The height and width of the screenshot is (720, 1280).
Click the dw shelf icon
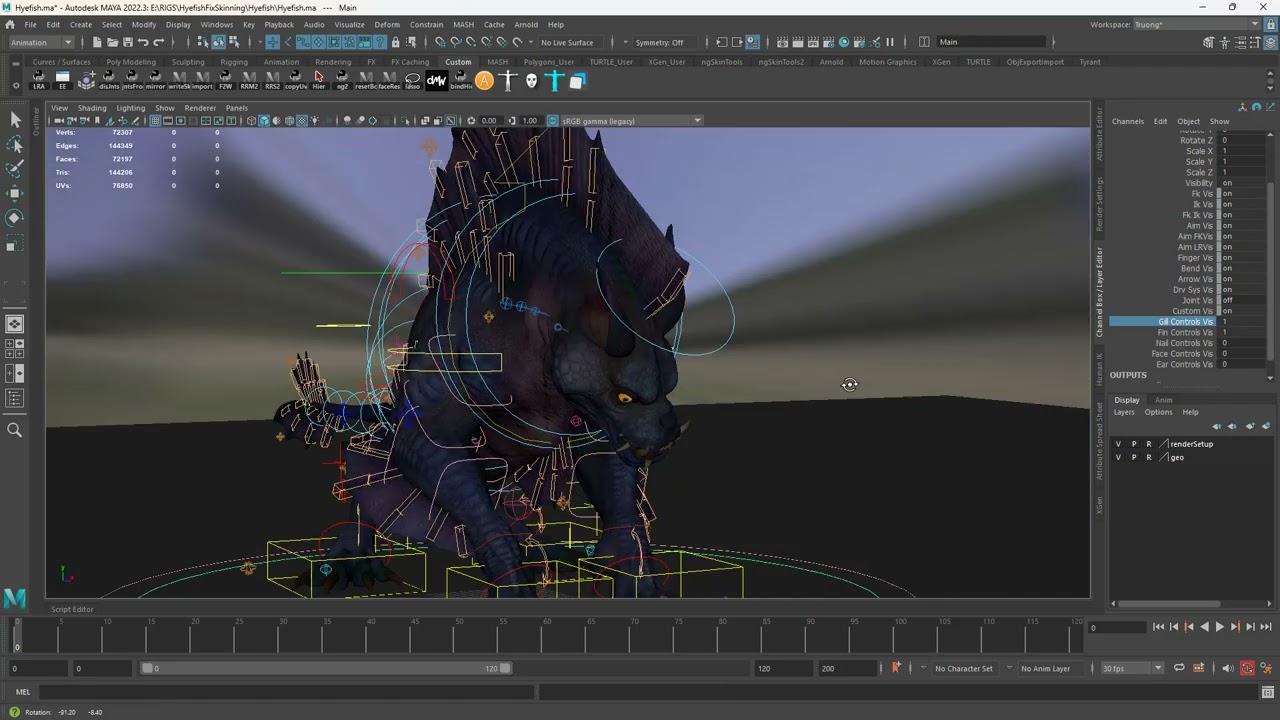coord(437,80)
